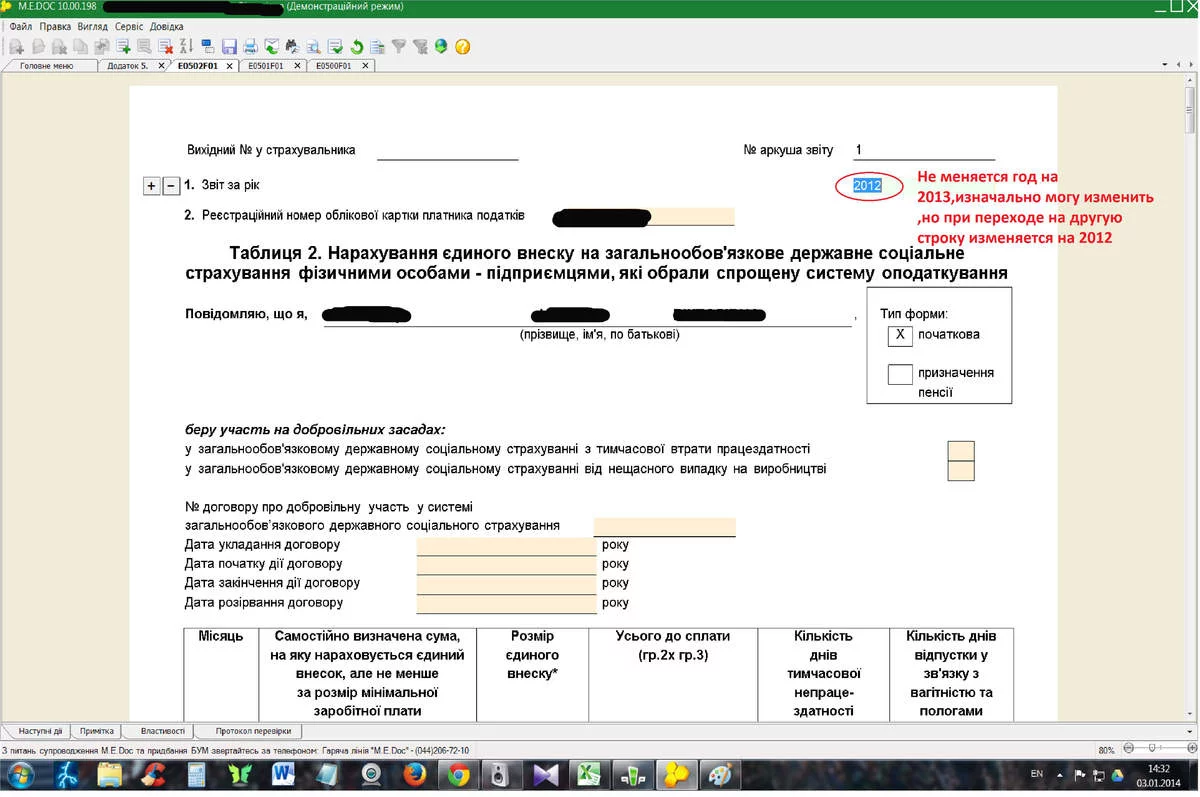Check the 'призначення пенсії' box
This screenshot has width=1200, height=797.
[x=900, y=375]
